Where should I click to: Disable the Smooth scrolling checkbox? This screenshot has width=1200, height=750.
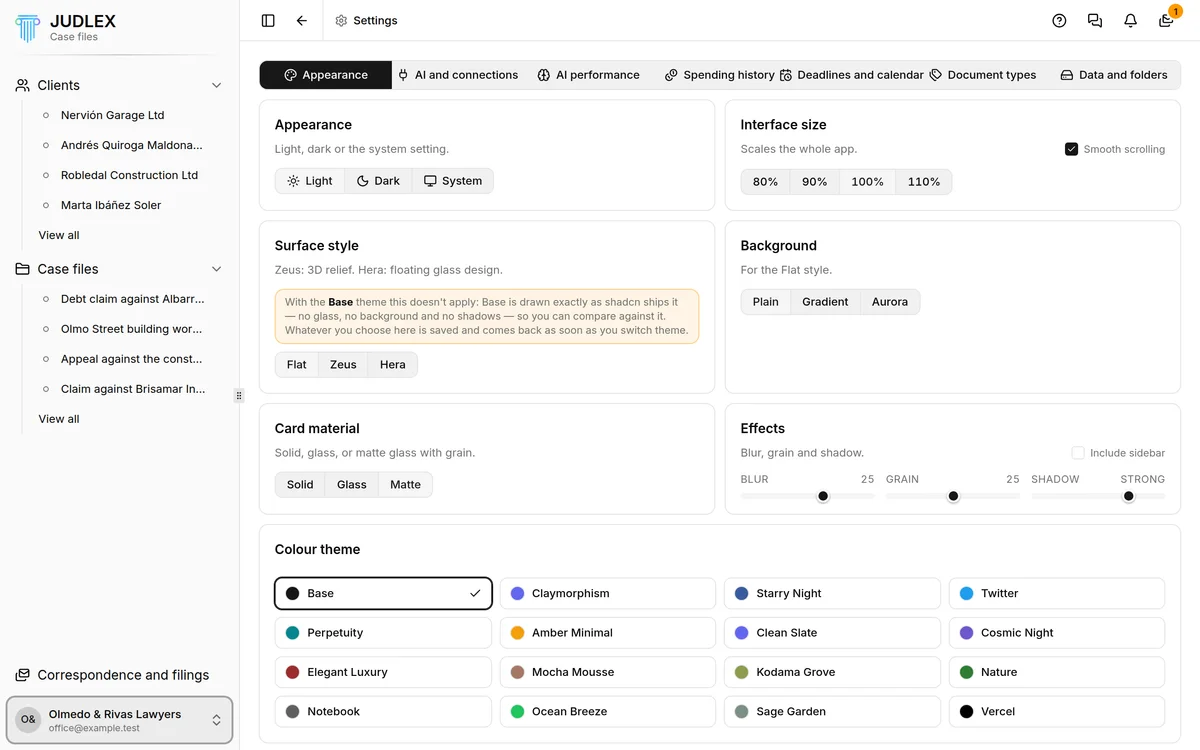pos(1071,149)
